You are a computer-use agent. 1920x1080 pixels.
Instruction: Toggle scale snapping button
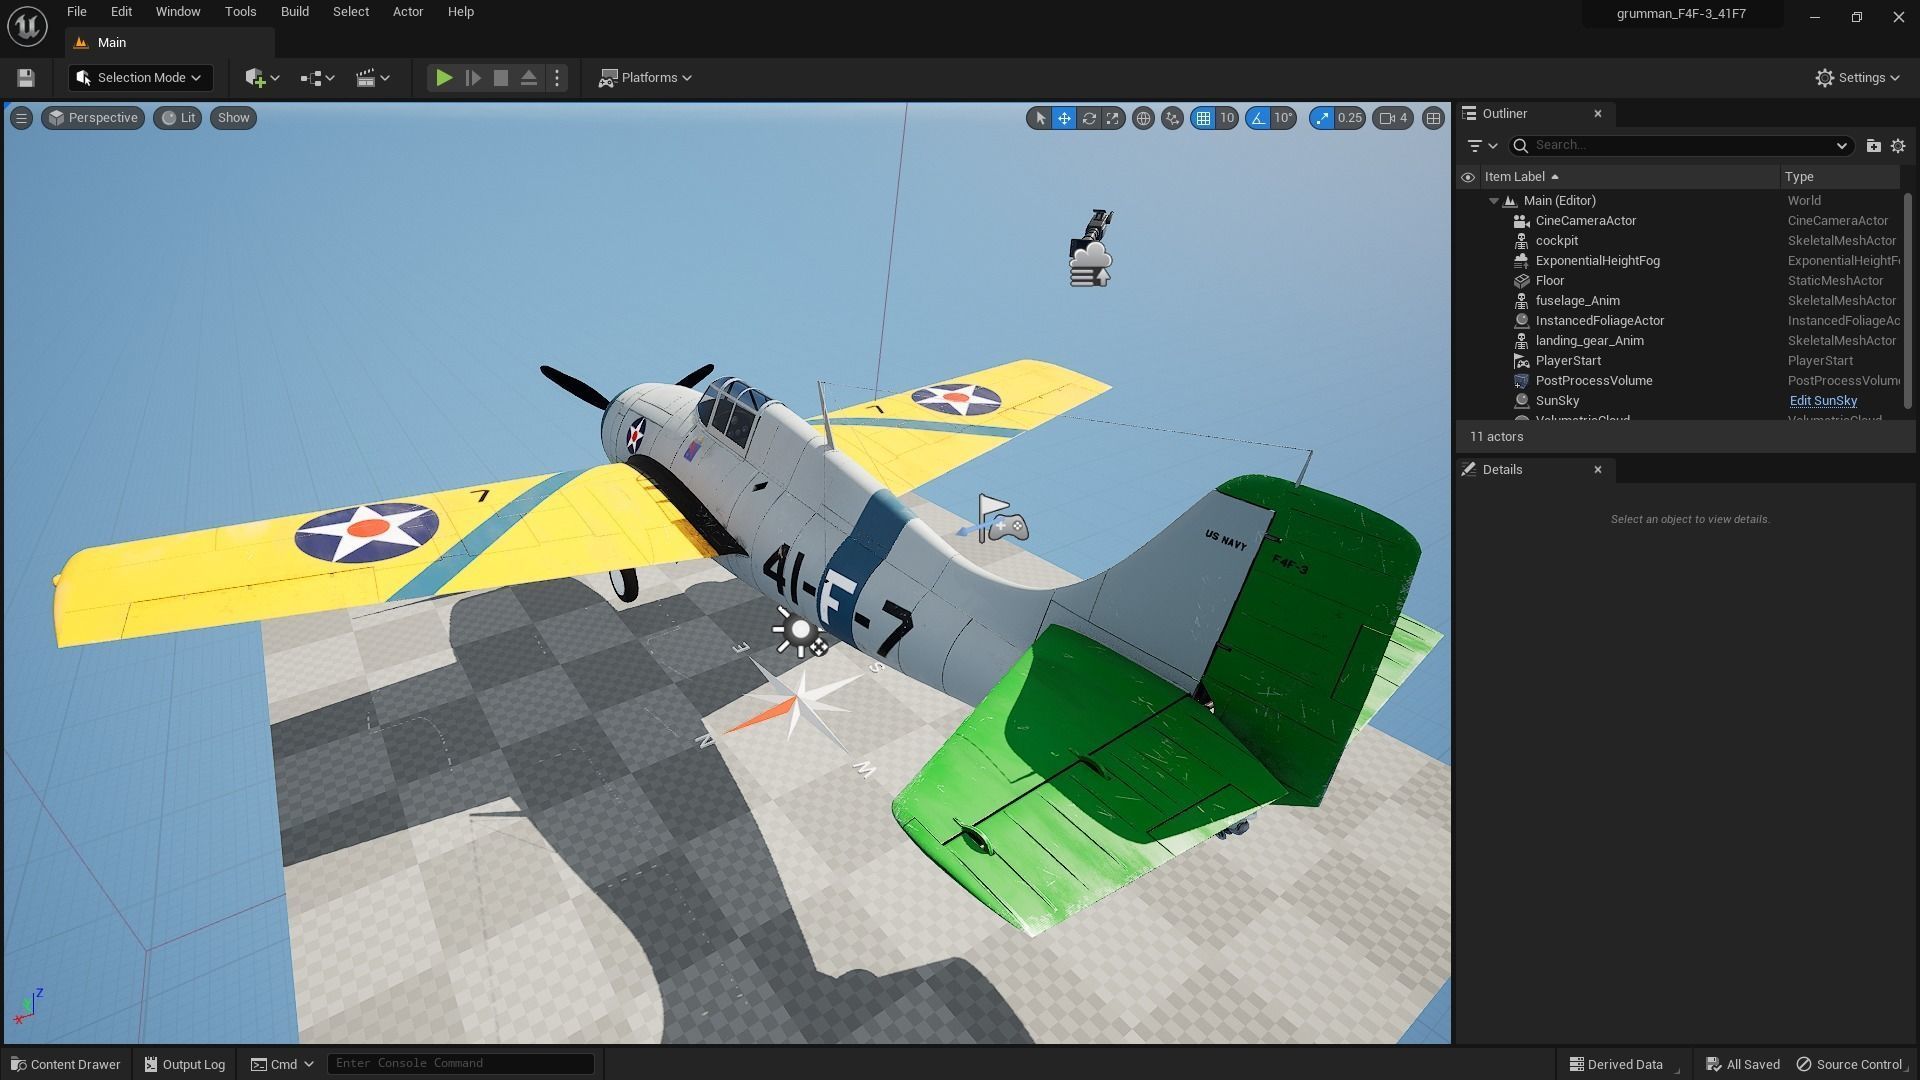[x=1323, y=118]
